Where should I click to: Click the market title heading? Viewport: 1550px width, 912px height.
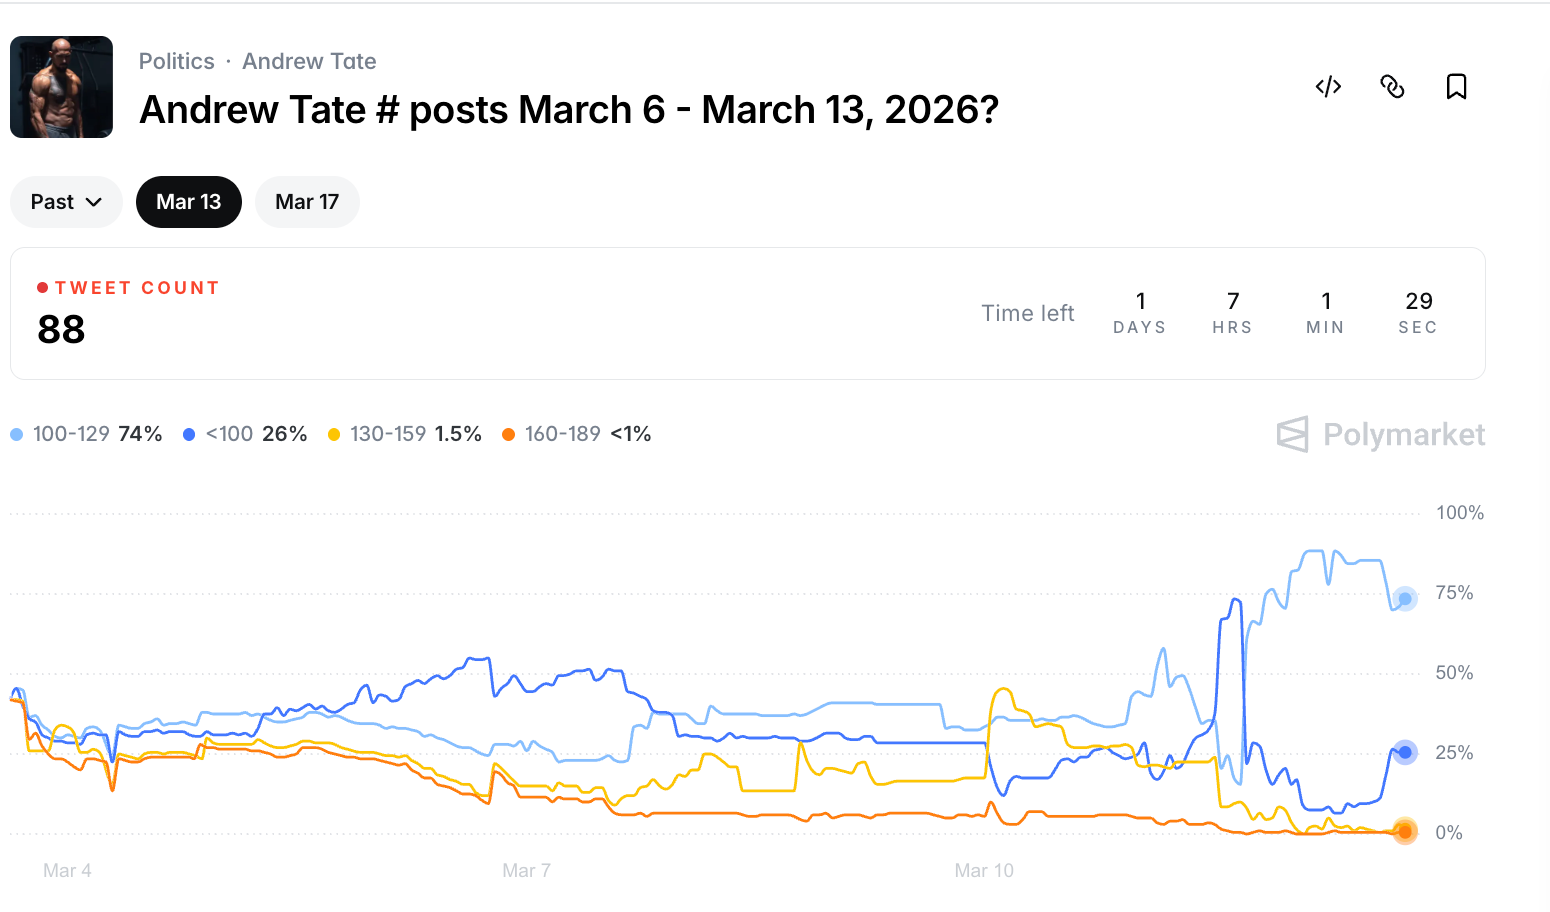569,110
